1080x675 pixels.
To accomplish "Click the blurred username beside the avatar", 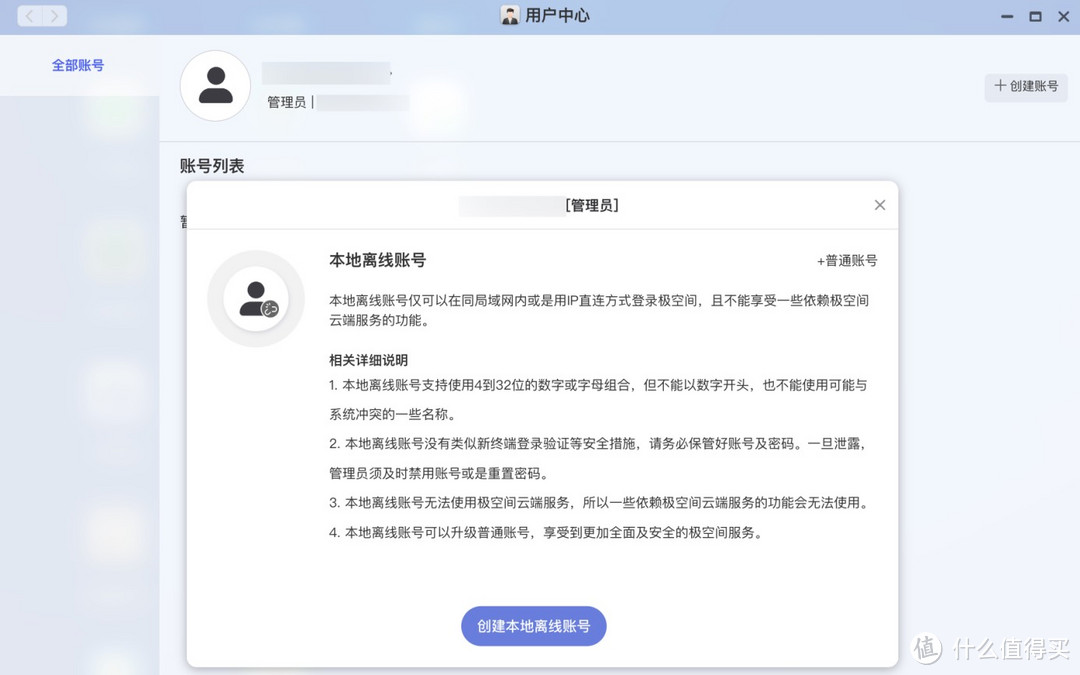I will (326, 73).
